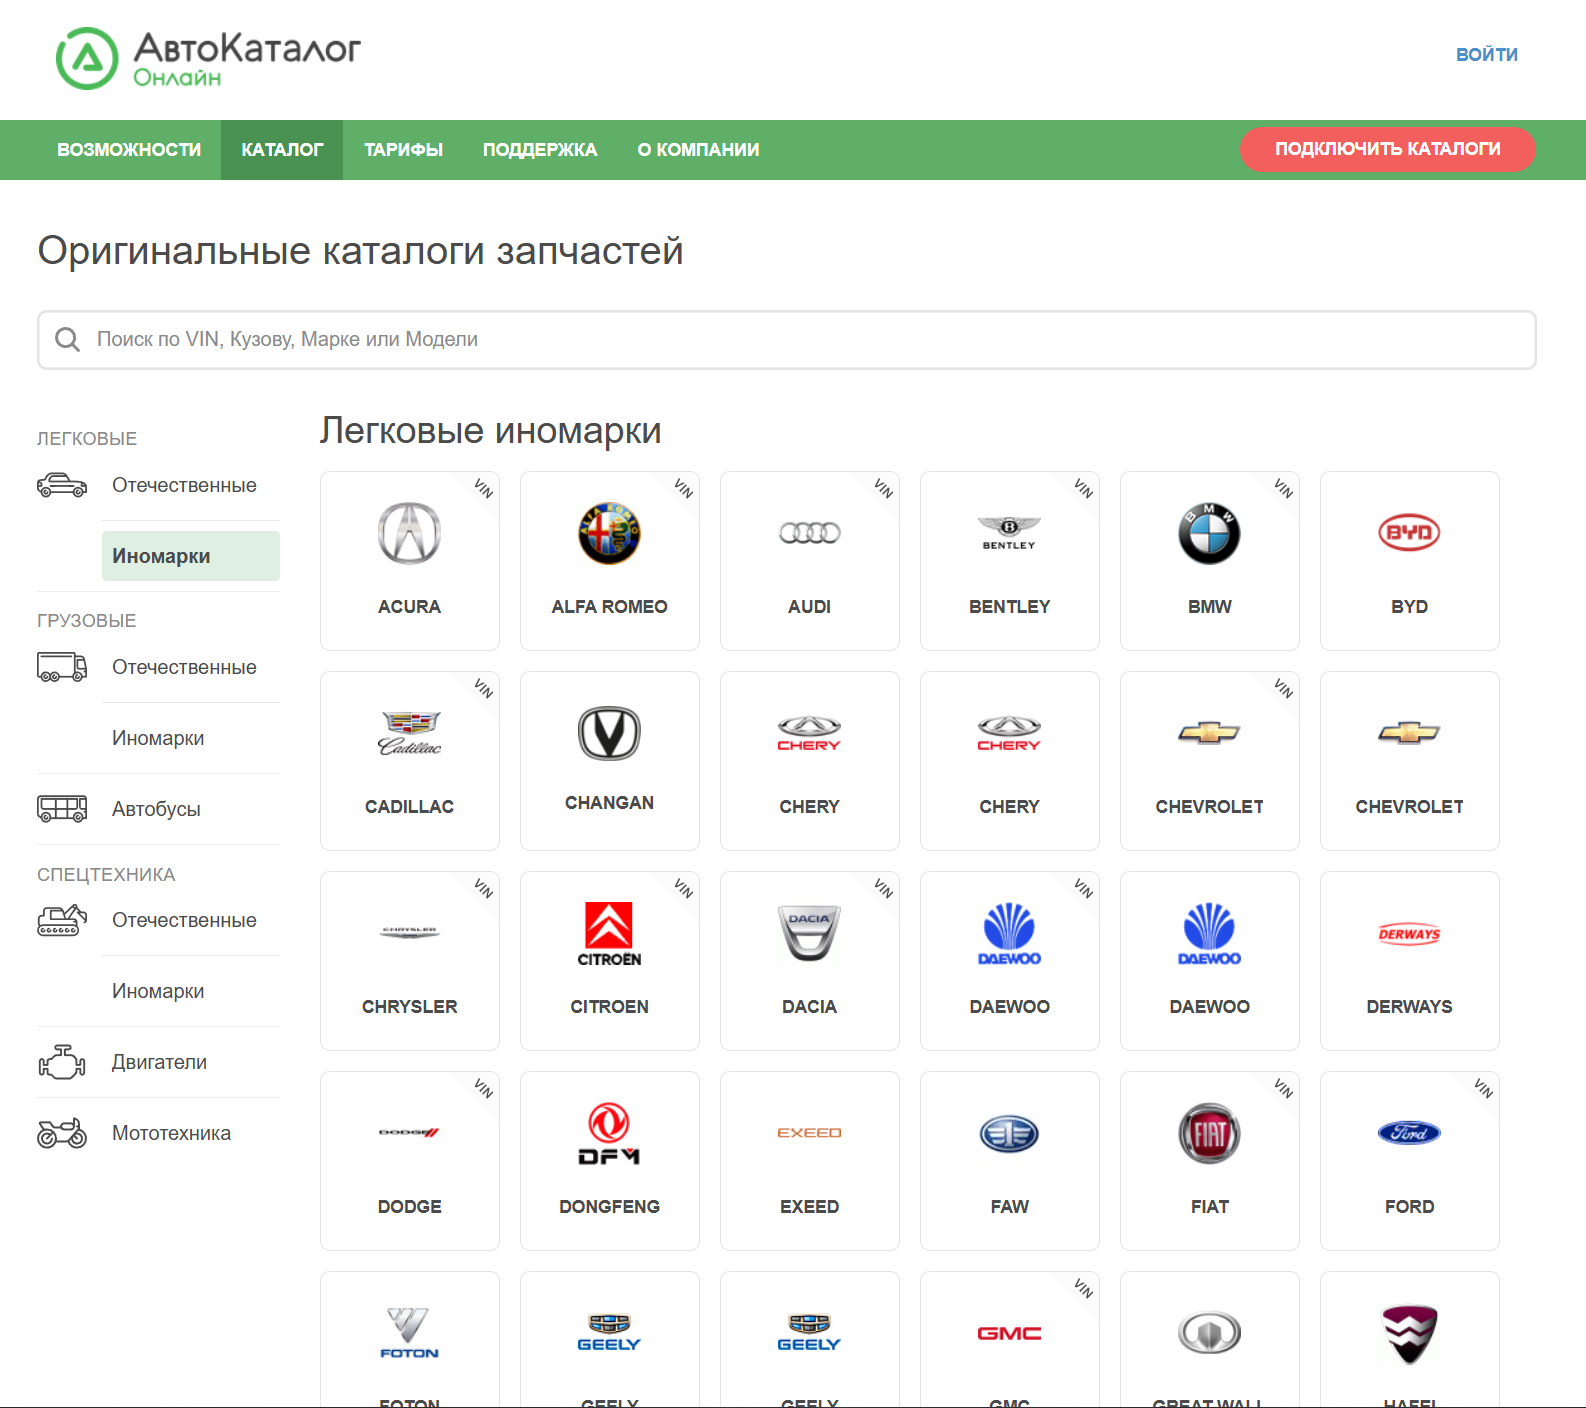Open the Ford catalog card

point(1410,1161)
